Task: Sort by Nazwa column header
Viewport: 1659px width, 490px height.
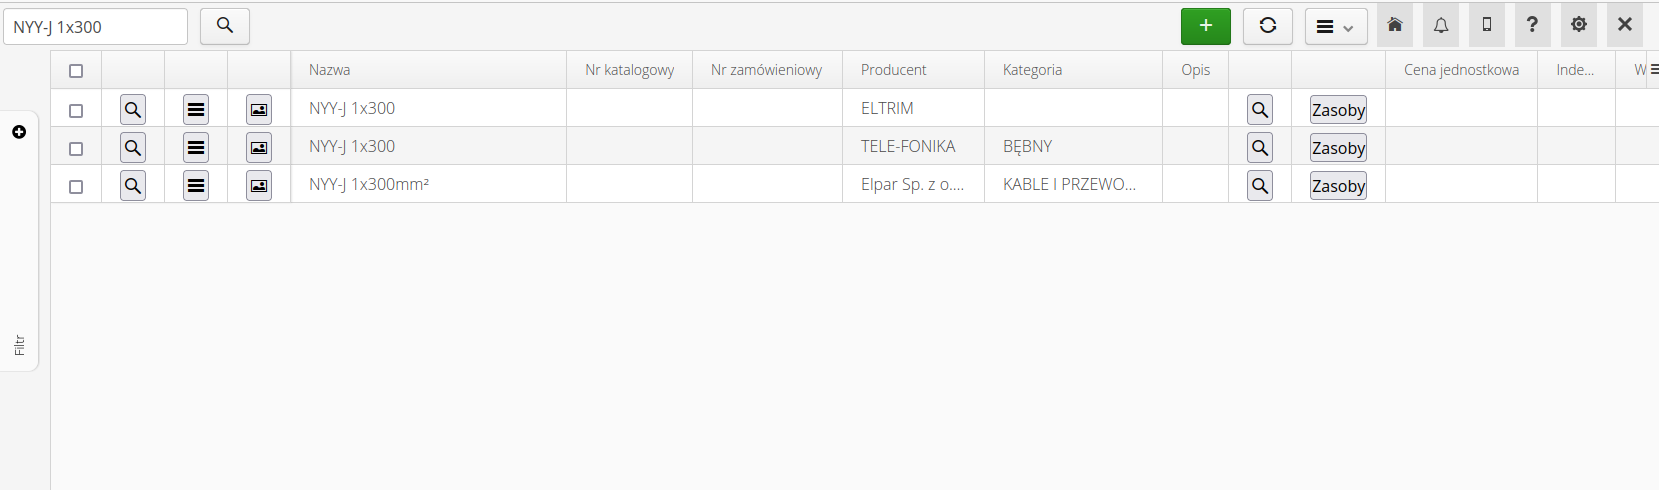Action: click(330, 70)
